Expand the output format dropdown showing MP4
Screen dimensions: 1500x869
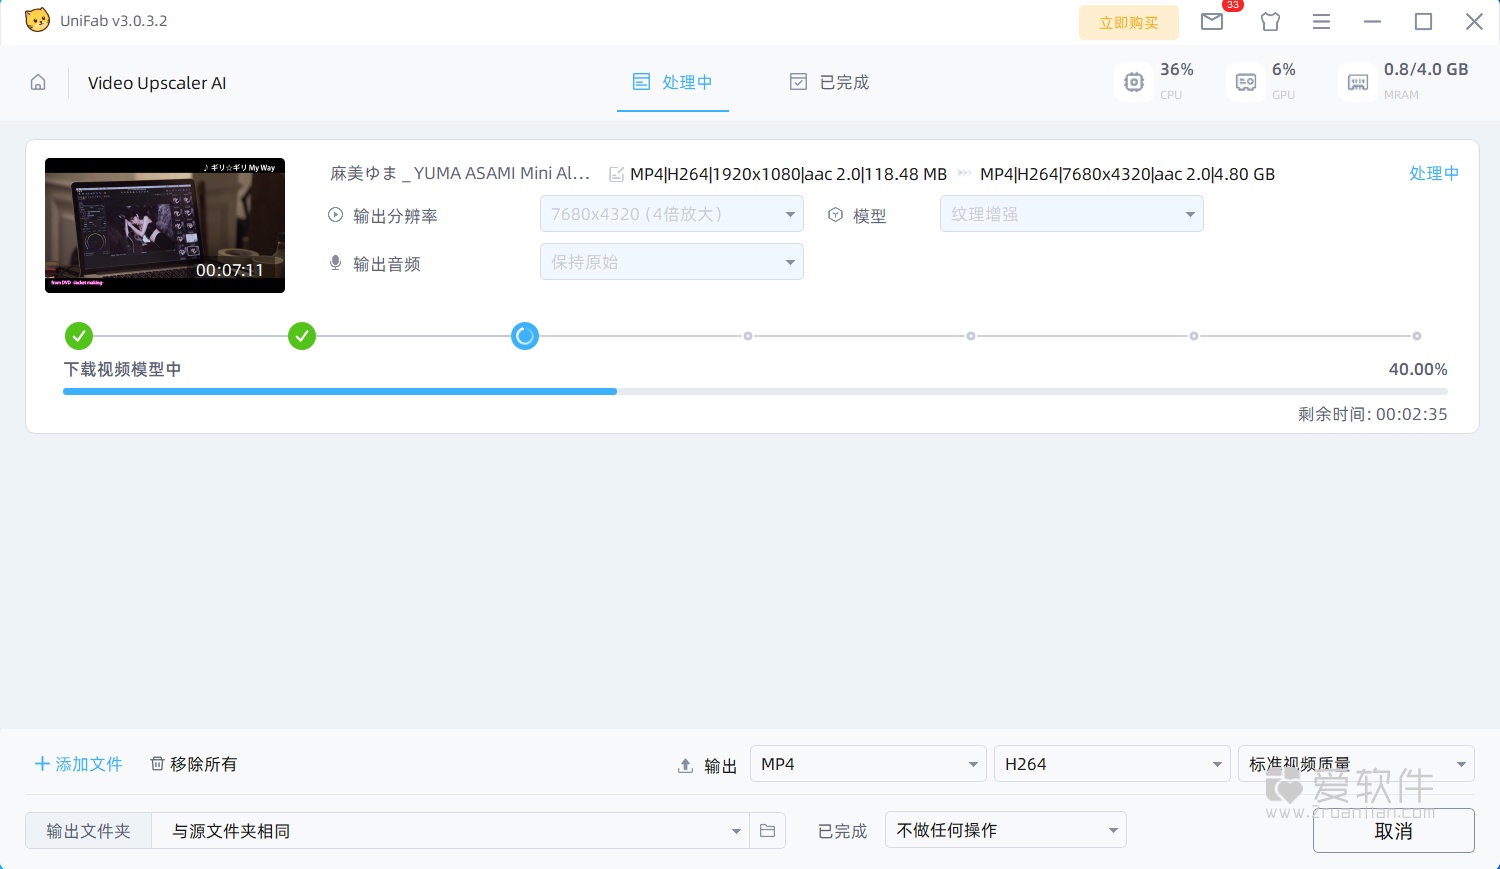click(867, 763)
